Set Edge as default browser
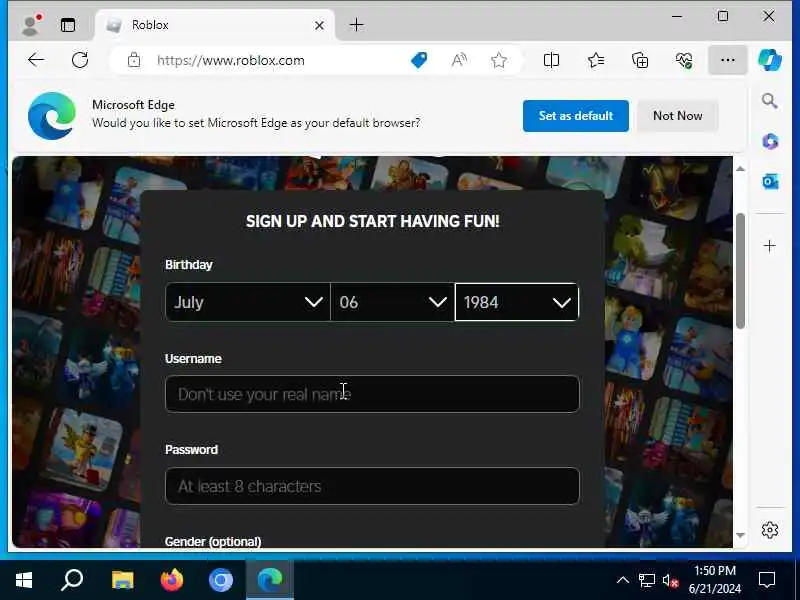 click(576, 116)
